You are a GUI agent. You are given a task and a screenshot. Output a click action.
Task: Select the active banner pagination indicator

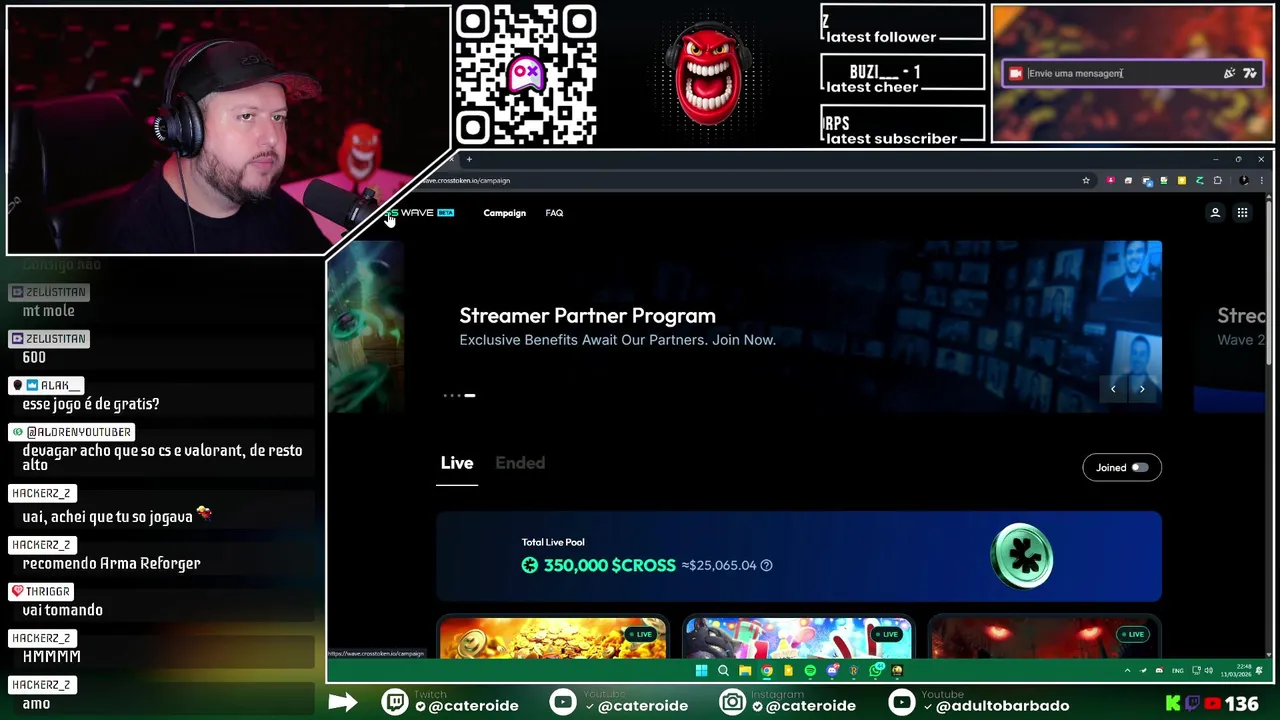[x=469, y=395]
